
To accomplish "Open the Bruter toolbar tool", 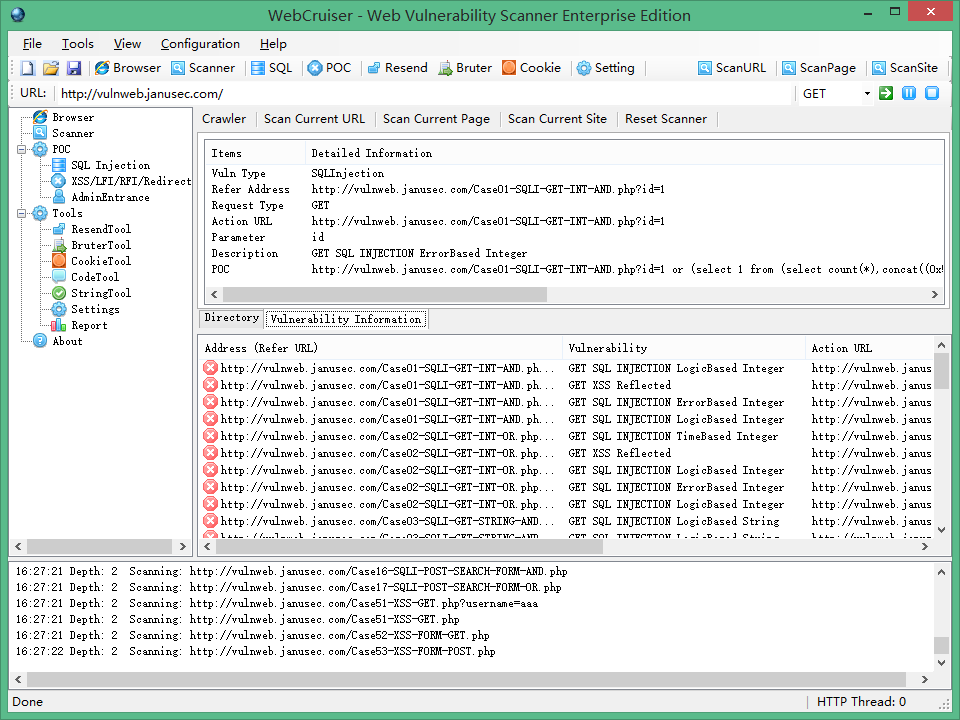I will 465,68.
